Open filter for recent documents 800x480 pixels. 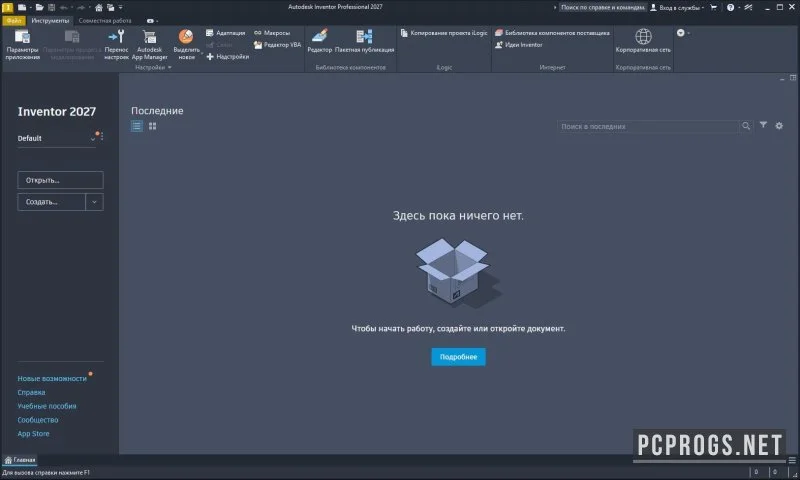pyautogui.click(x=763, y=125)
